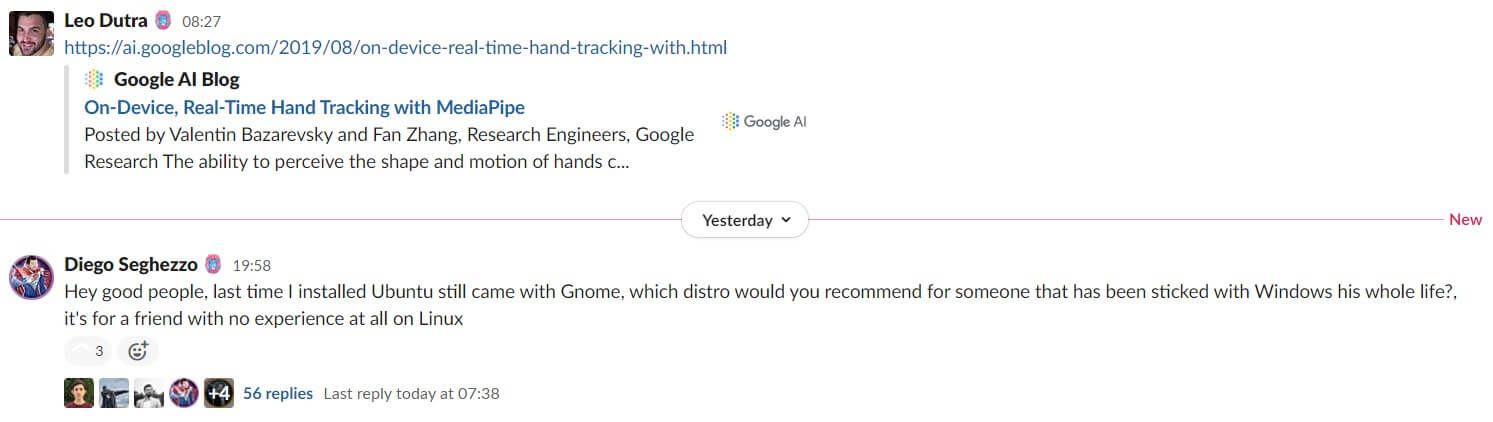The height and width of the screenshot is (422, 1493).
Task: Click the Google AI logo preview image
Action: click(x=764, y=121)
